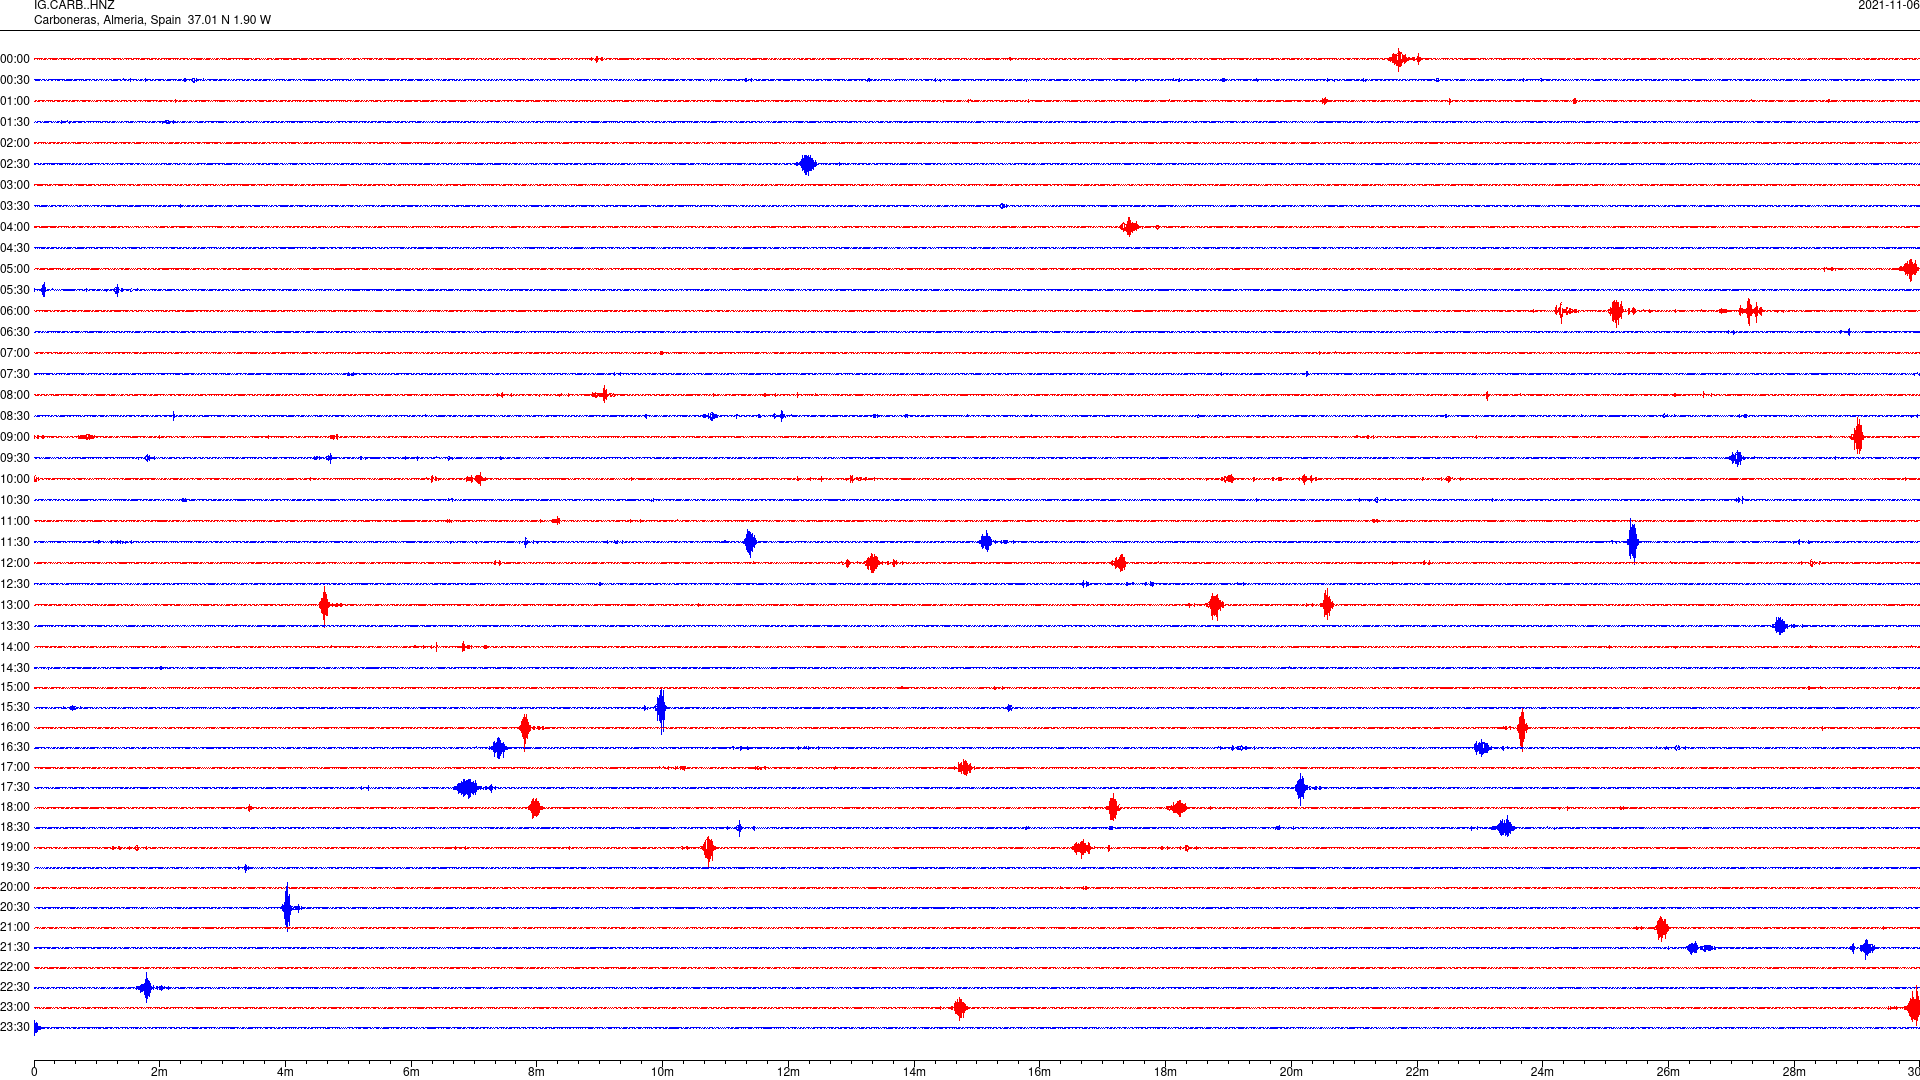
Task: Select the 17:30 time row label
Action: (15, 787)
